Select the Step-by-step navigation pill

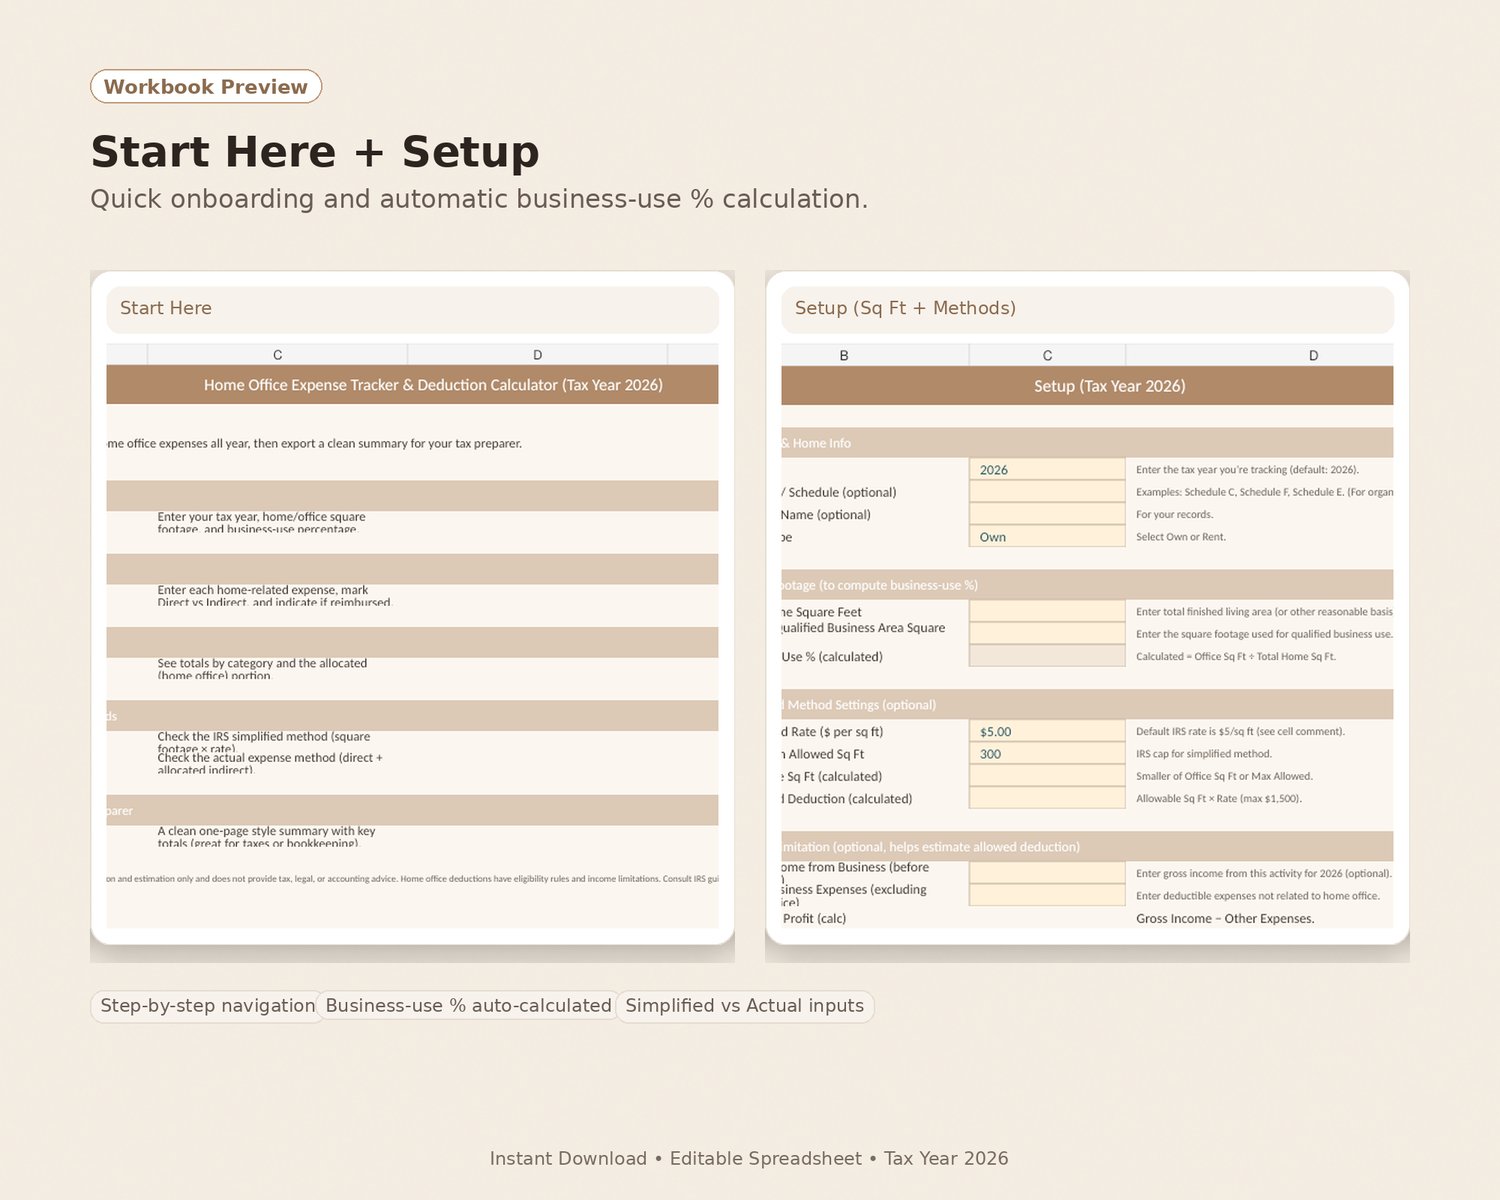(x=208, y=1006)
